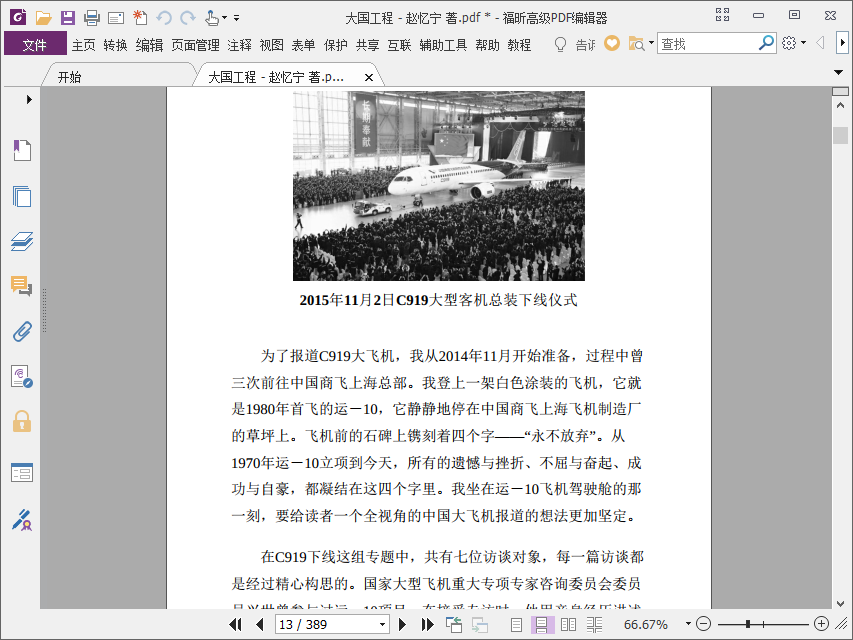The height and width of the screenshot is (640, 853).
Task: Click the email envelope icon in quick toolbar
Action: pyautogui.click(x=116, y=19)
